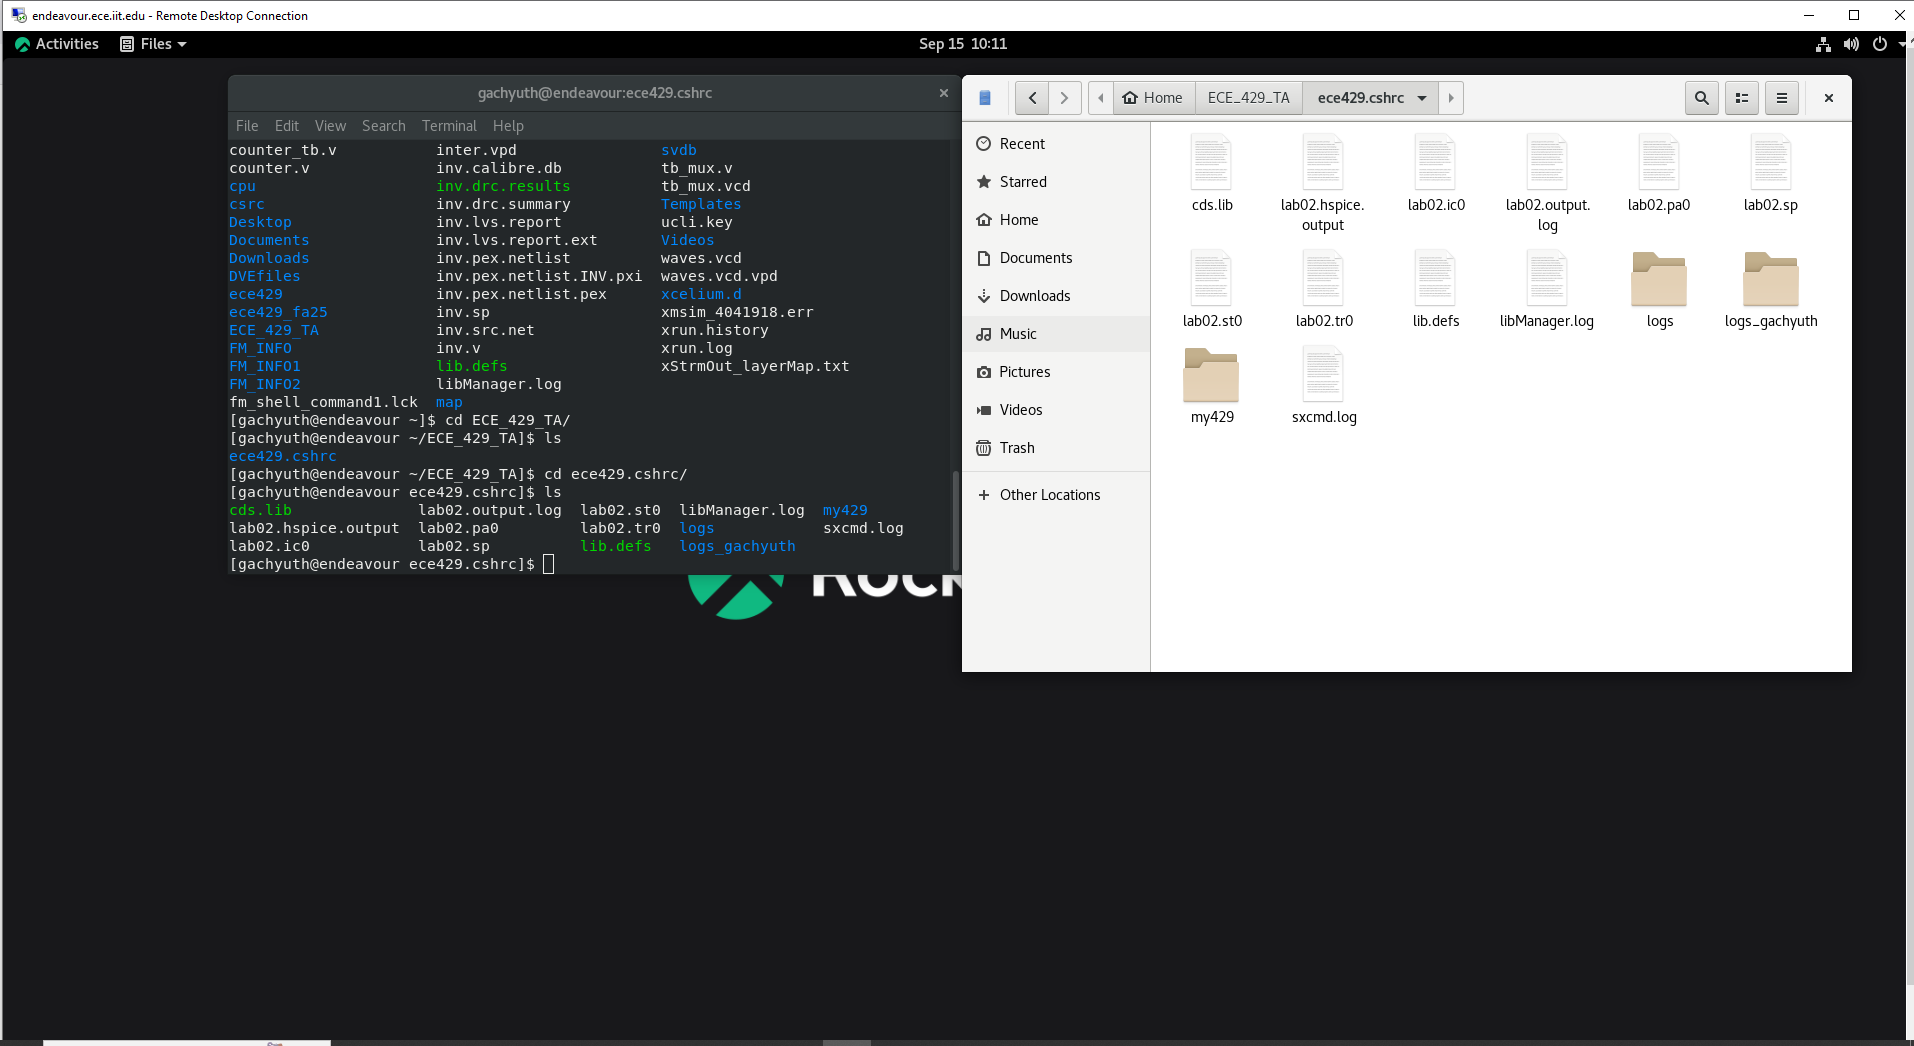Expand the ece429.cshrc path dropdown arrow
1914x1046 pixels.
point(1422,98)
